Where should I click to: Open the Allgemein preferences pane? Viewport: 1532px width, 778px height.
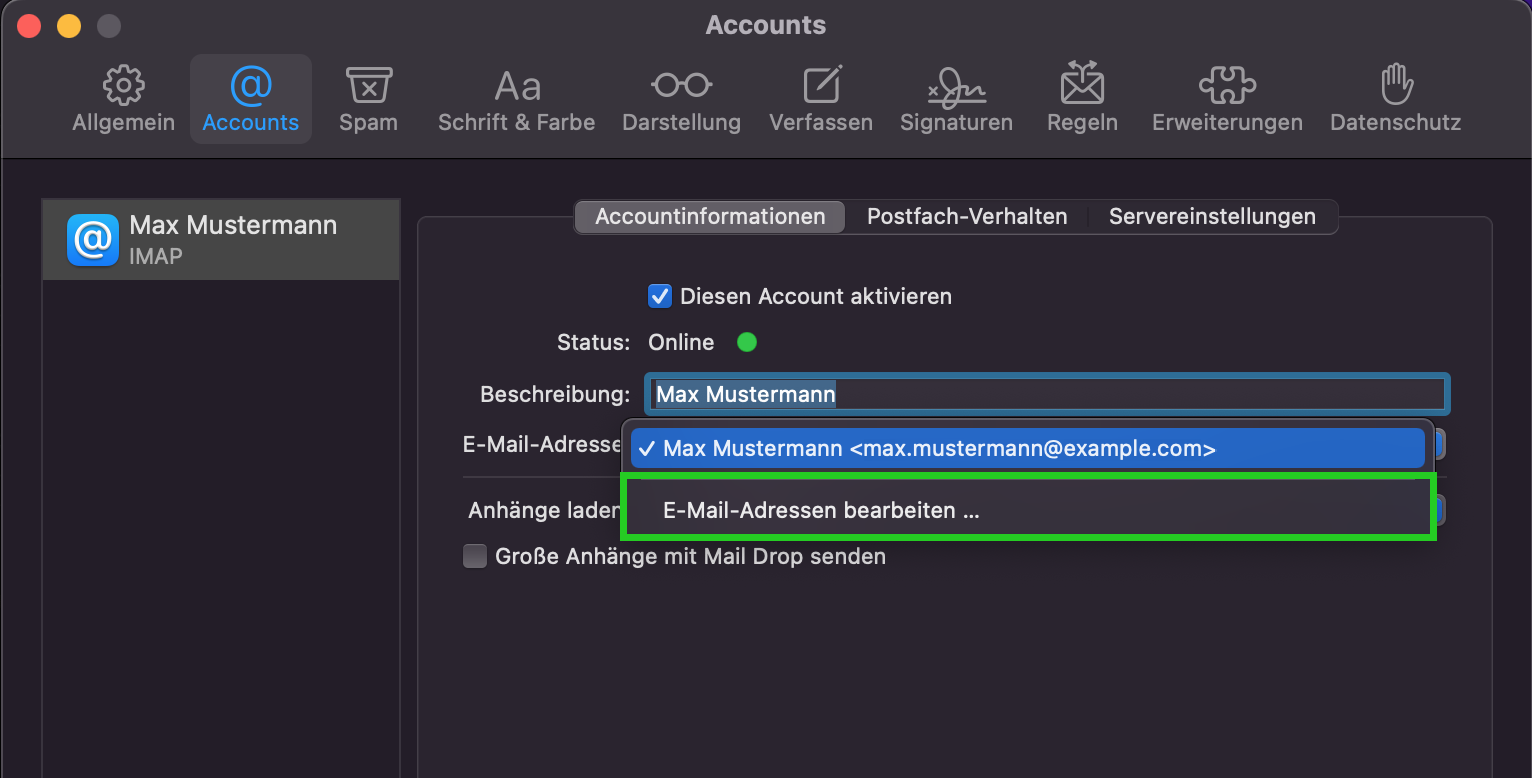coord(123,100)
